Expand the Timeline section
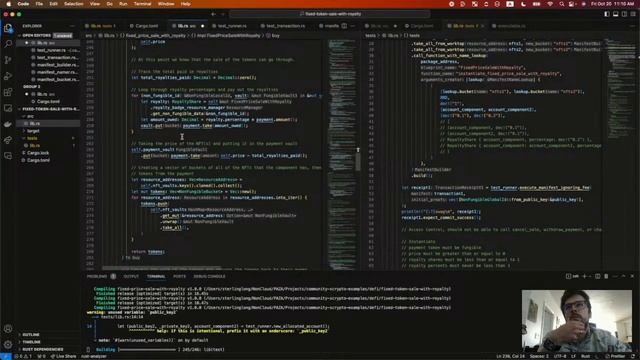 (x=31, y=342)
